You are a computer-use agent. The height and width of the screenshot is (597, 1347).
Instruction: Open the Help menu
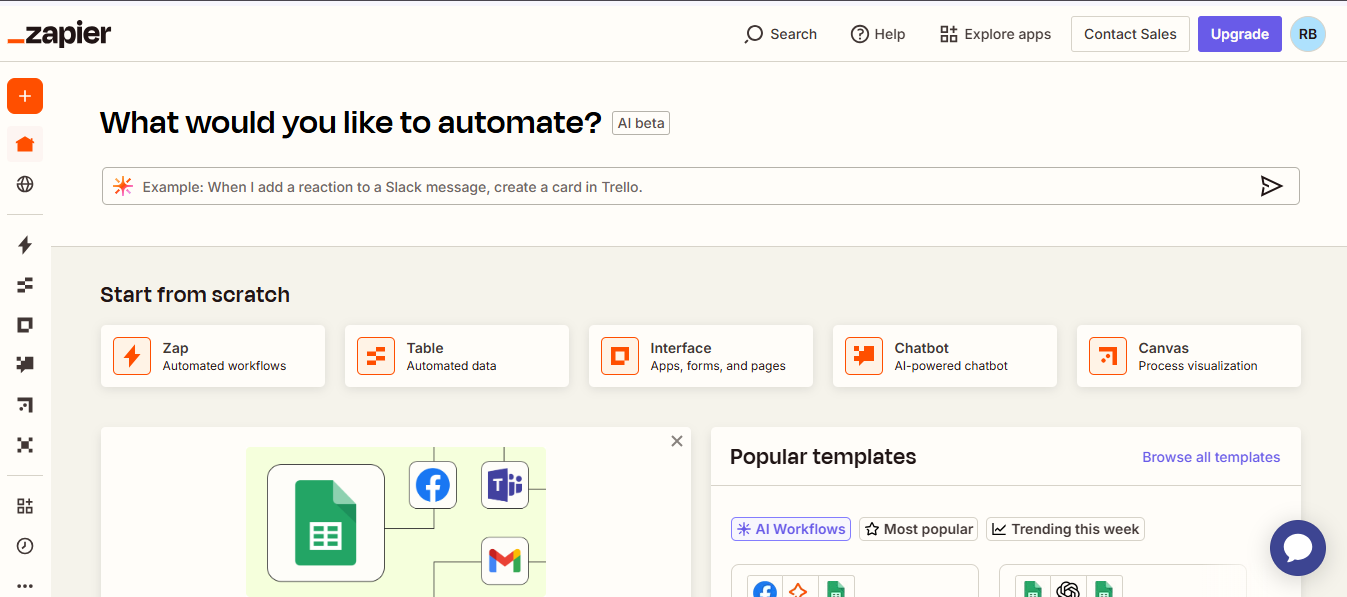coord(878,34)
